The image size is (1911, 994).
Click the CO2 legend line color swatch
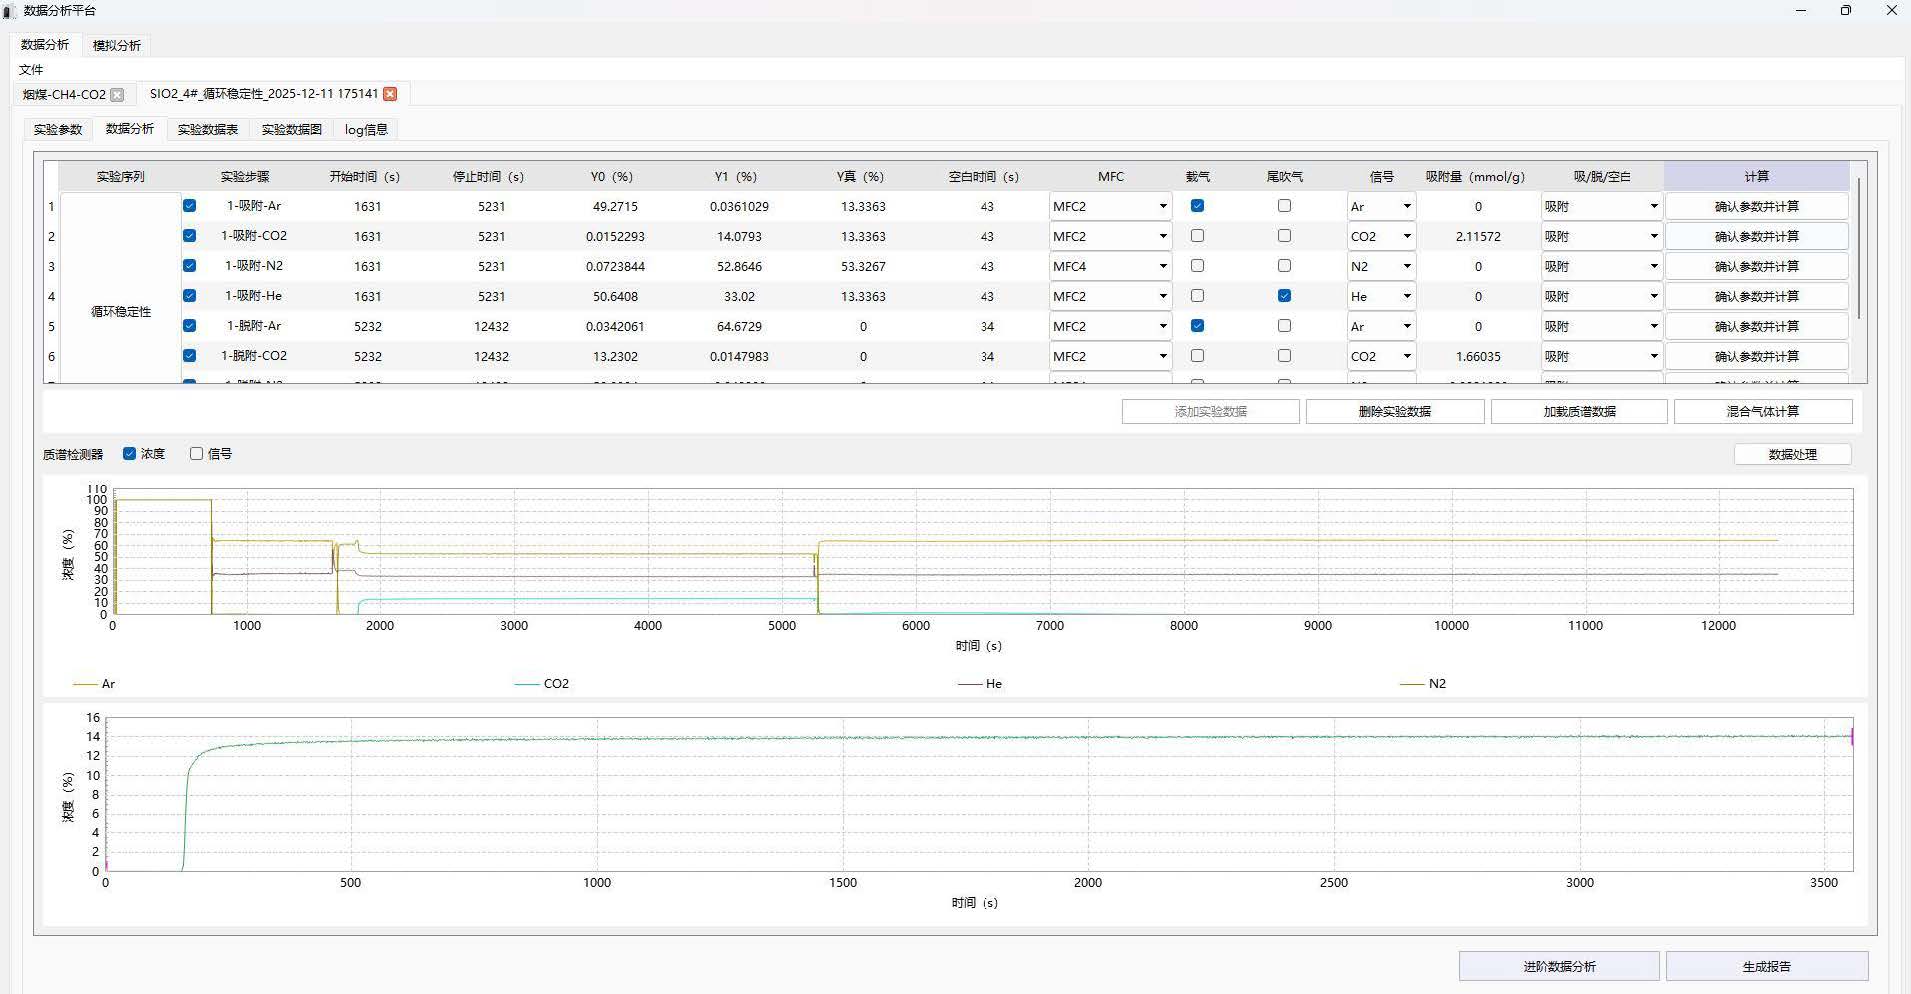click(x=526, y=684)
